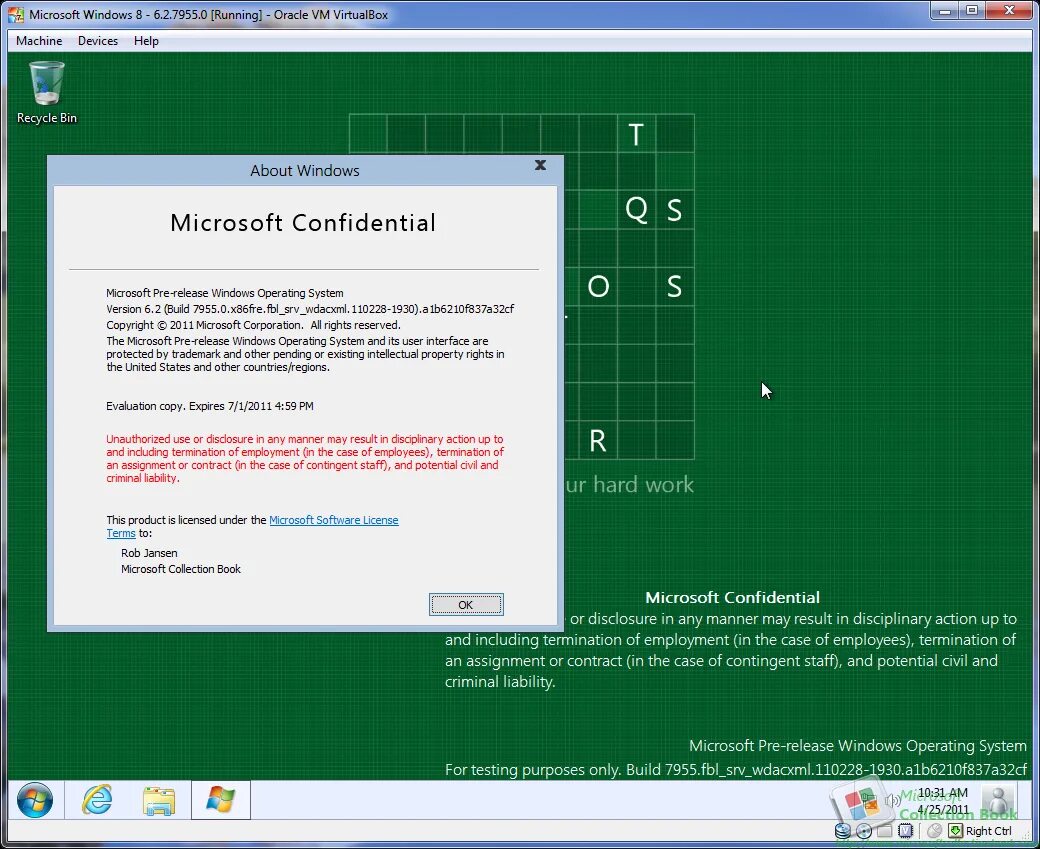Open the Help menu
Viewport: 1040px width, 849px height.
point(146,40)
